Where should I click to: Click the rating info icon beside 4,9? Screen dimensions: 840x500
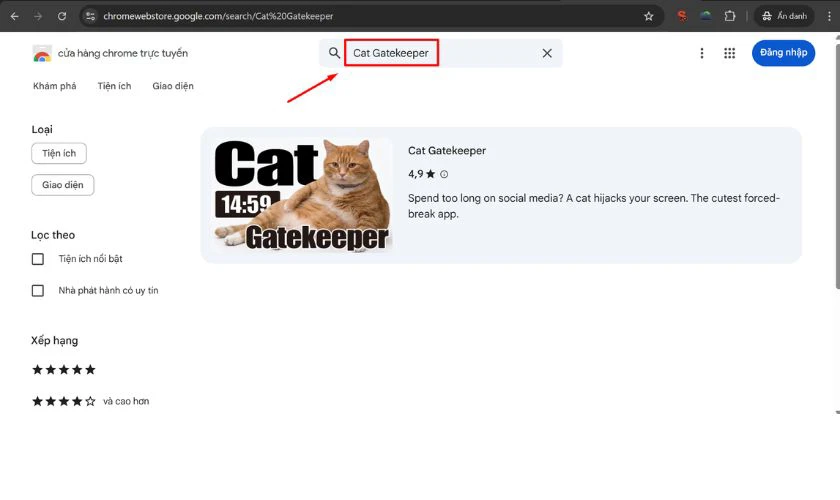click(x=444, y=174)
